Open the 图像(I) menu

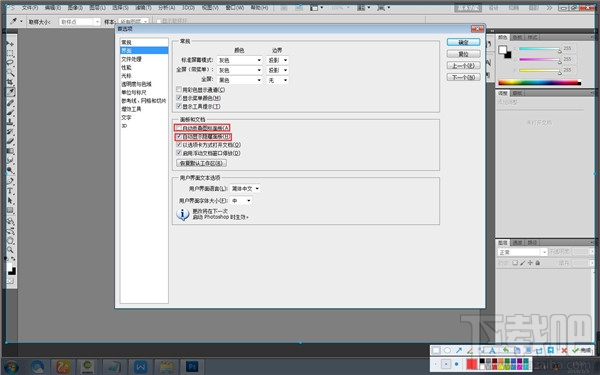point(75,7)
